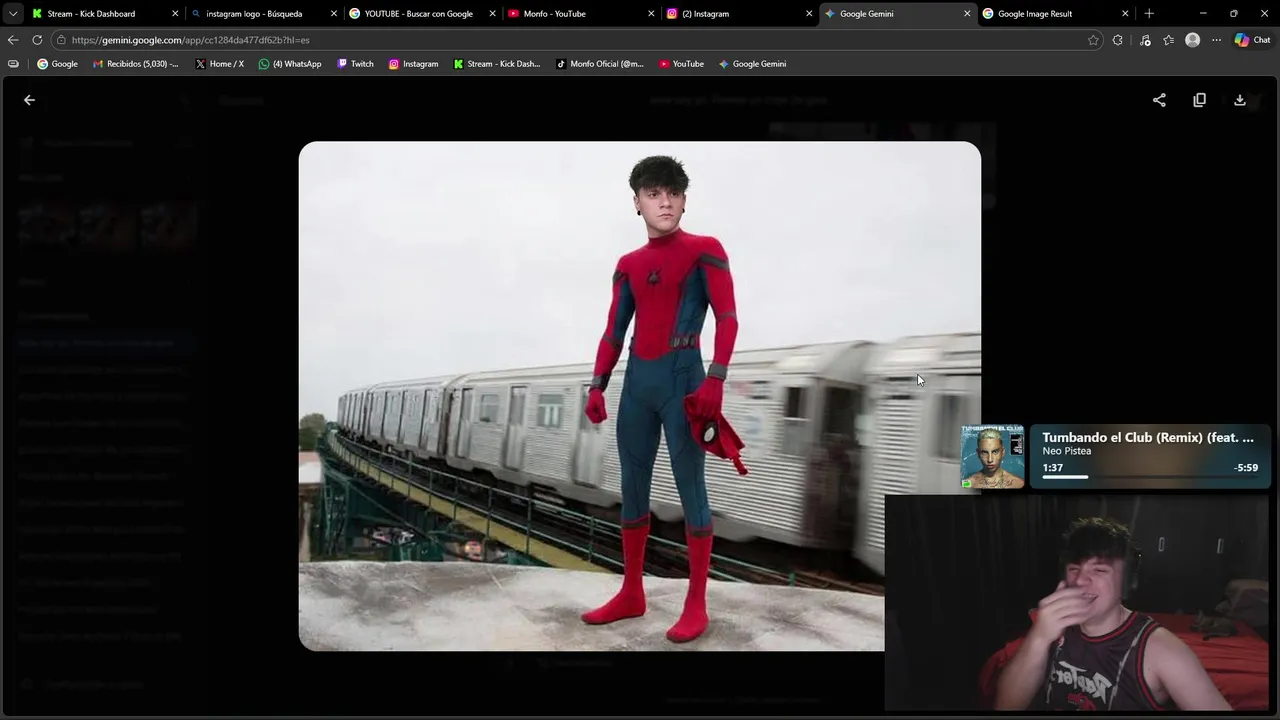Close the Stream - Kick Dashboard tab
This screenshot has width=1280, height=720.
click(x=175, y=14)
